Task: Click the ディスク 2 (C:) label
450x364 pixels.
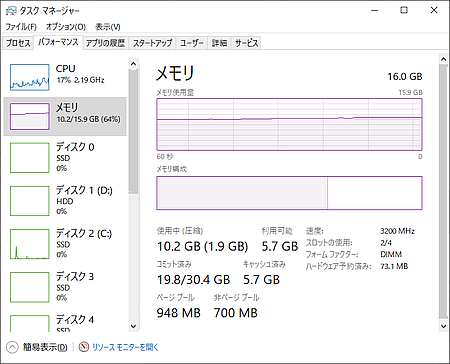Action: click(84, 233)
